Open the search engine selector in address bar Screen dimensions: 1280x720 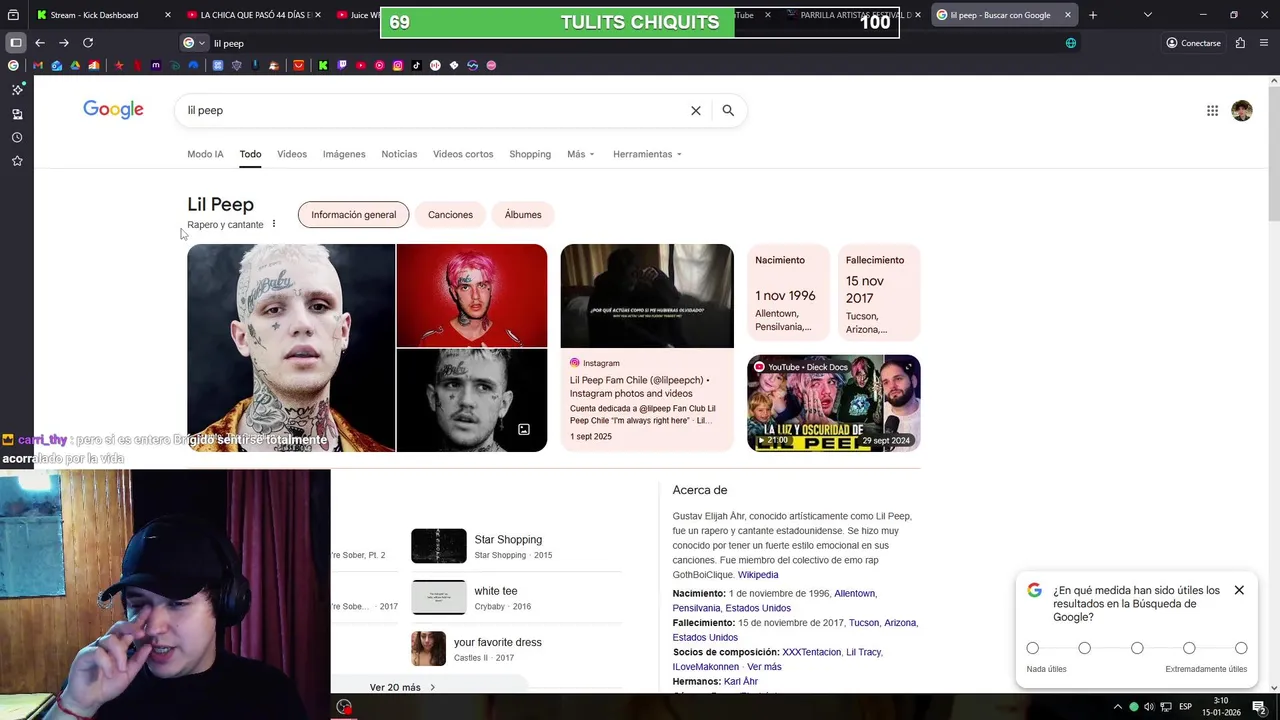click(194, 43)
